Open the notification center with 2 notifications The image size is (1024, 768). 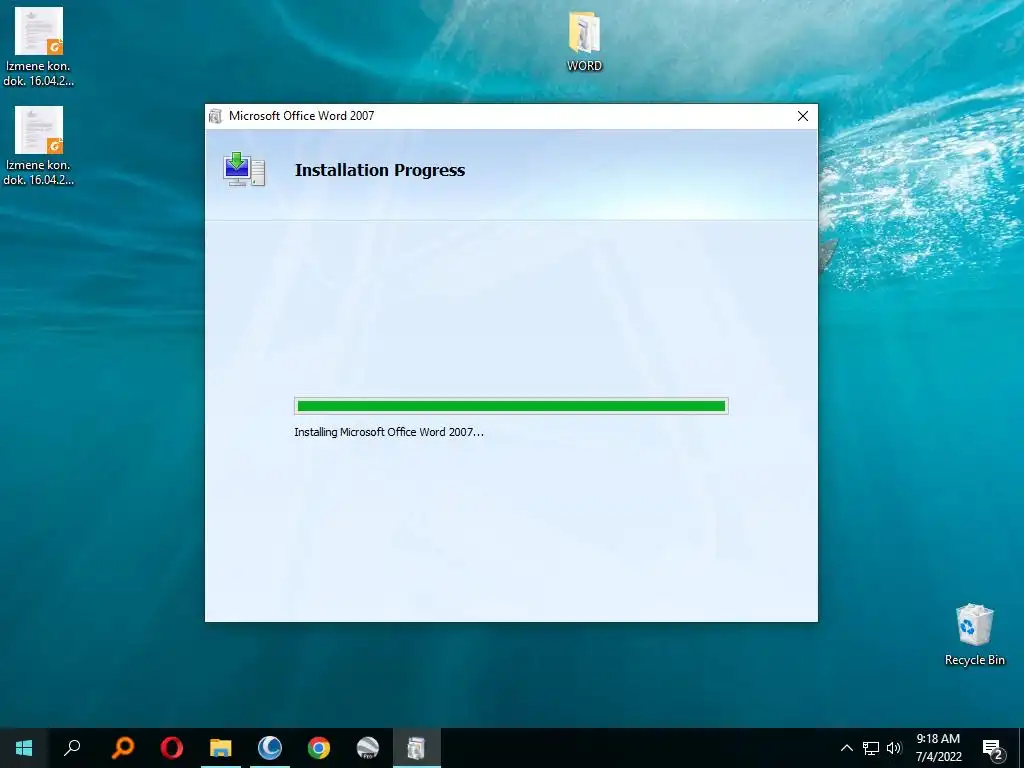coord(993,748)
